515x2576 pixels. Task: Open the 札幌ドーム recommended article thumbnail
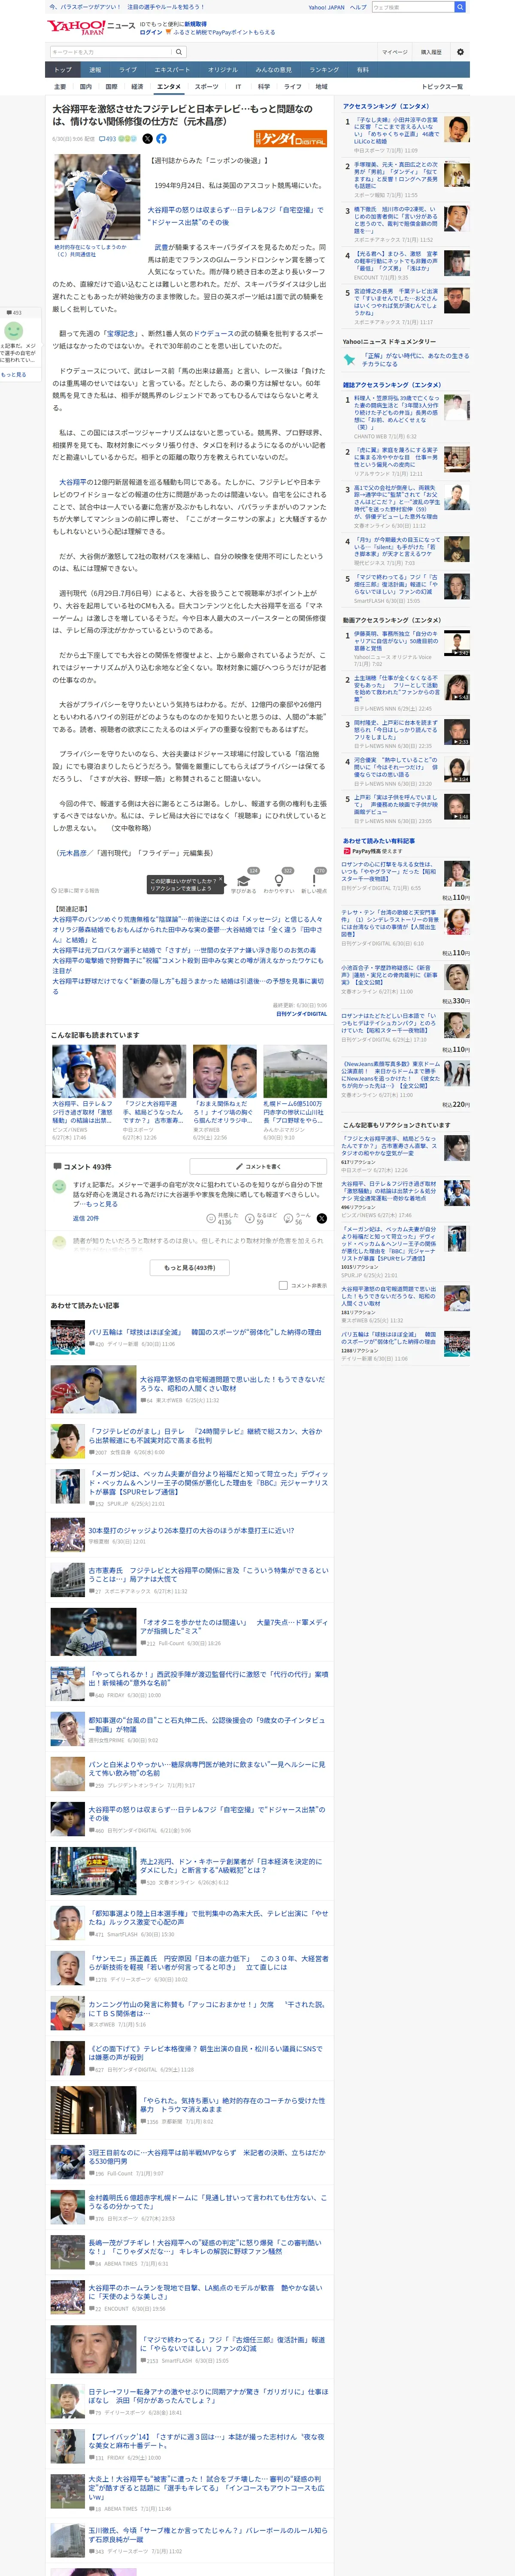tap(295, 1072)
